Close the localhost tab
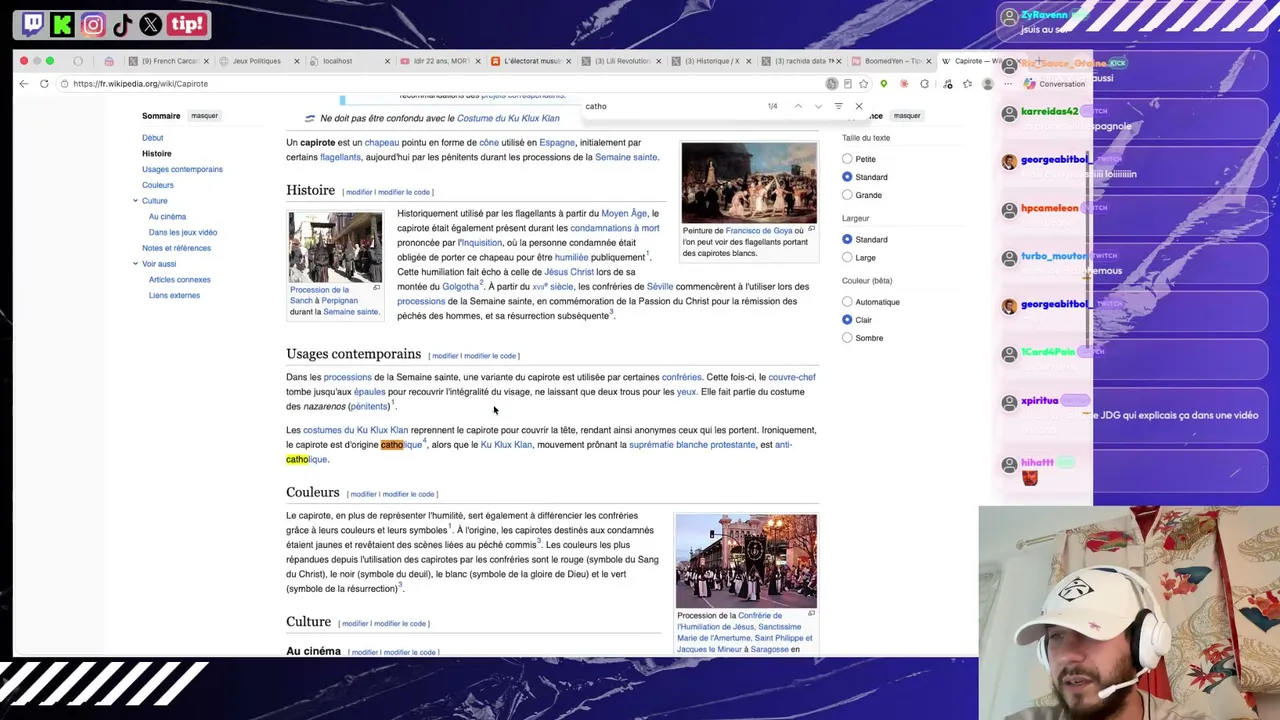Image resolution: width=1280 pixels, height=720 pixels. [387, 61]
